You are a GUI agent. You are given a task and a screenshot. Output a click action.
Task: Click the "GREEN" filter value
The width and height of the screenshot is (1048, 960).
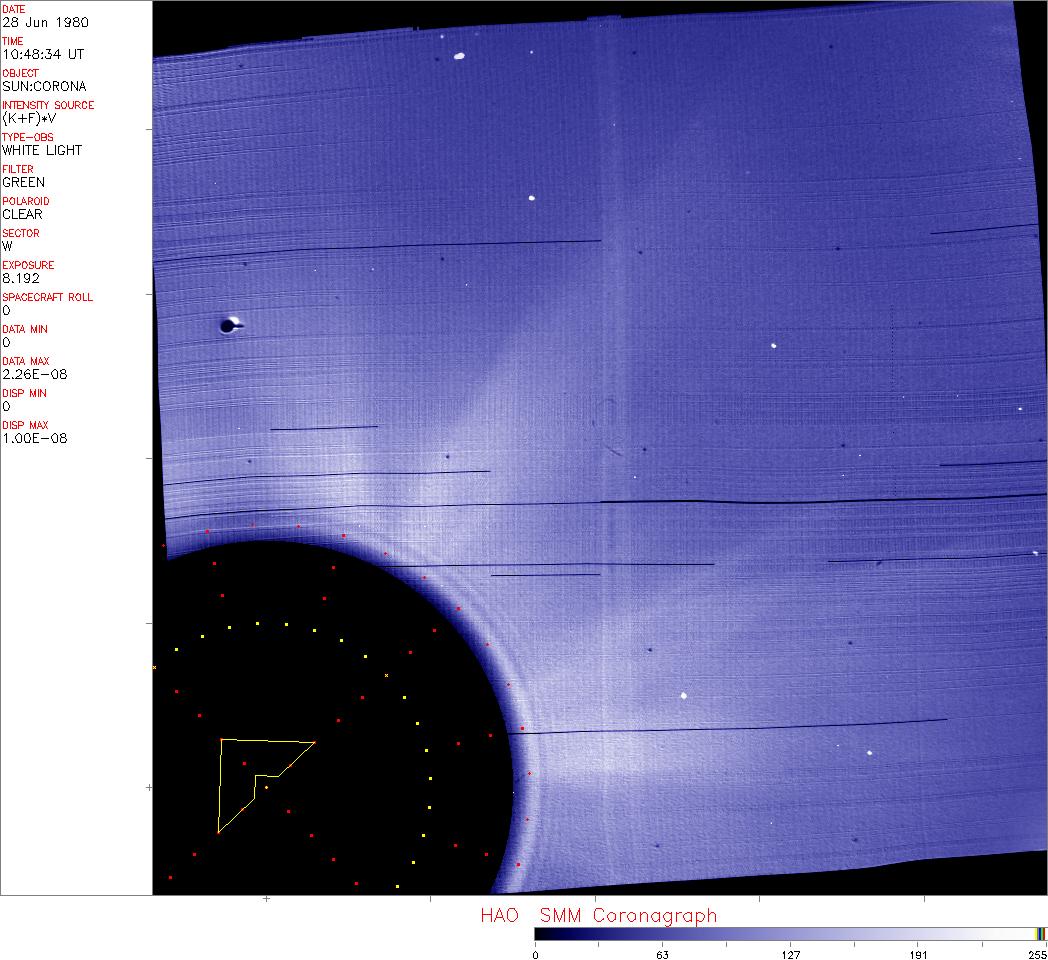[23, 182]
